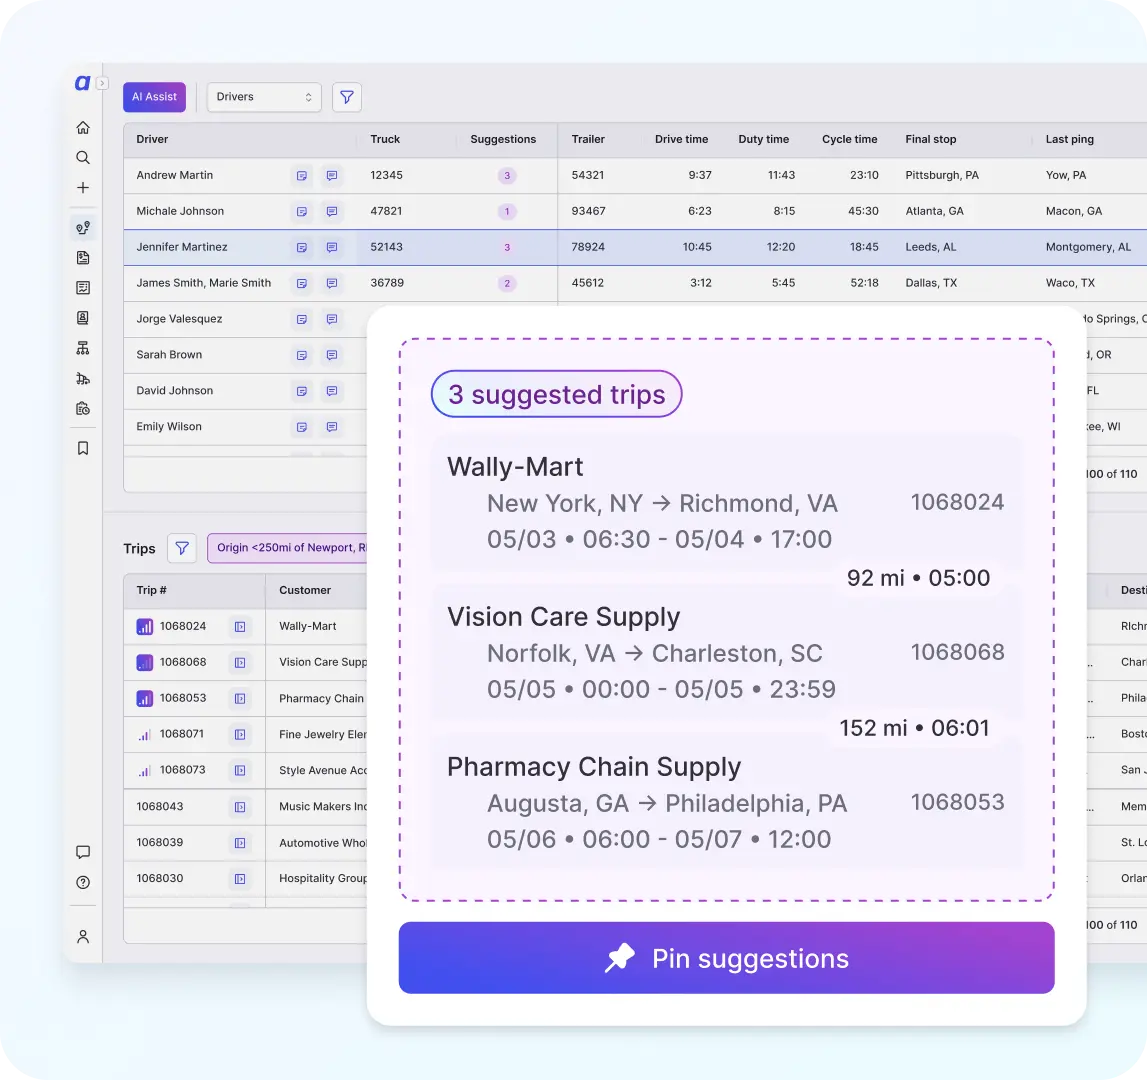Open the notes icon for Andrew Martin

point(301,176)
